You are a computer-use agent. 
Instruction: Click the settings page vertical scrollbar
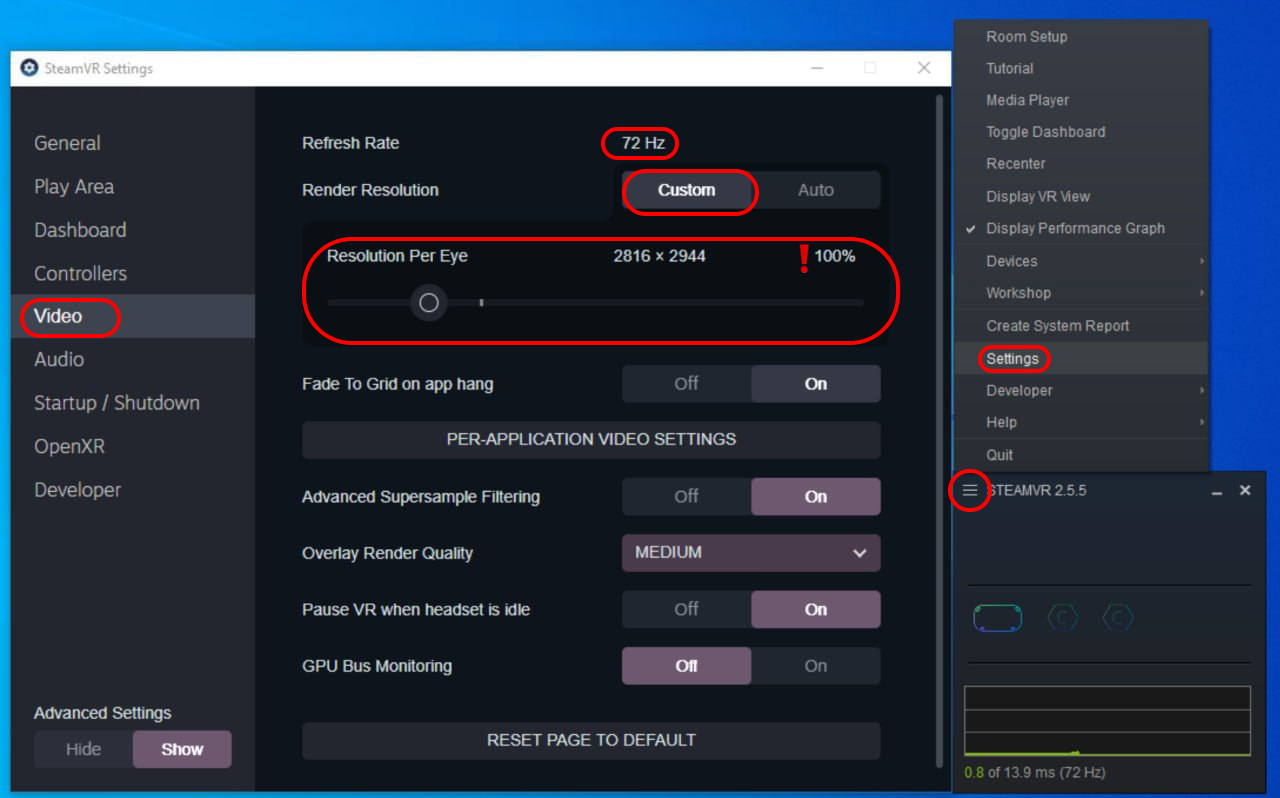coord(938,430)
